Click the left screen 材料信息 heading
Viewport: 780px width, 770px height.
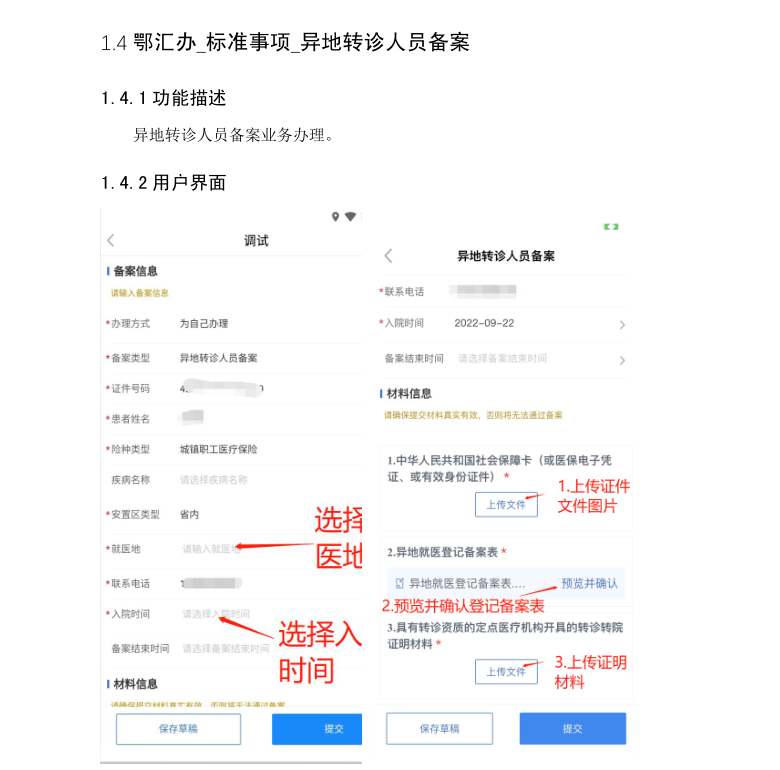coord(135,684)
